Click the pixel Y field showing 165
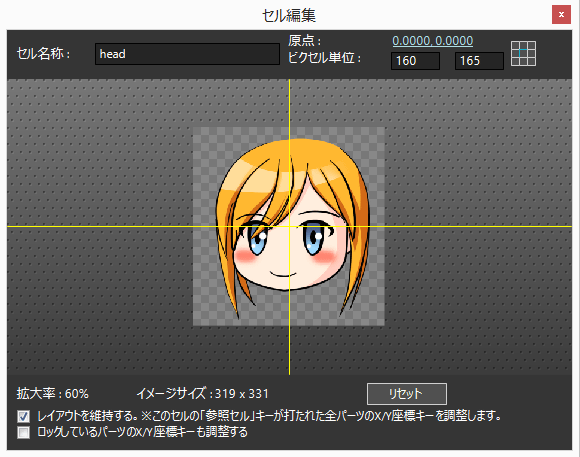This screenshot has height=457, width=580. click(x=479, y=61)
